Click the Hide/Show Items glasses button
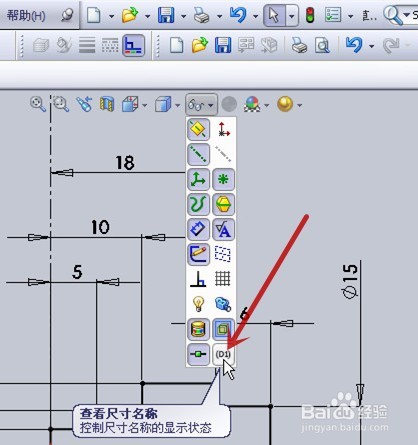This screenshot has width=418, height=445. (201, 105)
